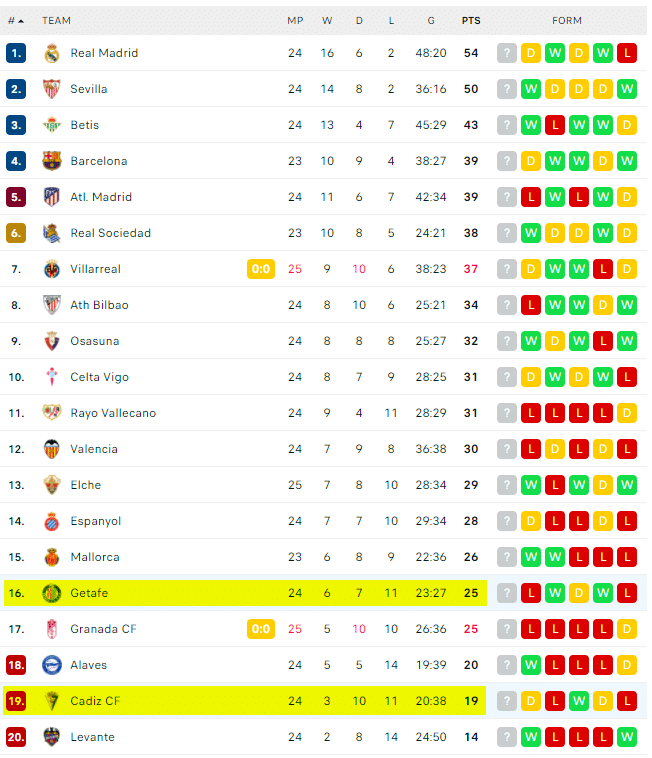Click Granada CF's live 0:0 score badge
Viewport: 652px width, 758px height.
pyautogui.click(x=261, y=629)
